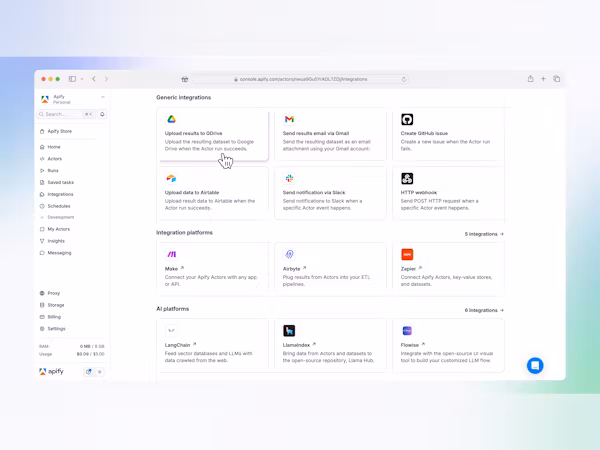Click the Zapier logo icon
Image resolution: width=600 pixels, height=450 pixels.
407,254
